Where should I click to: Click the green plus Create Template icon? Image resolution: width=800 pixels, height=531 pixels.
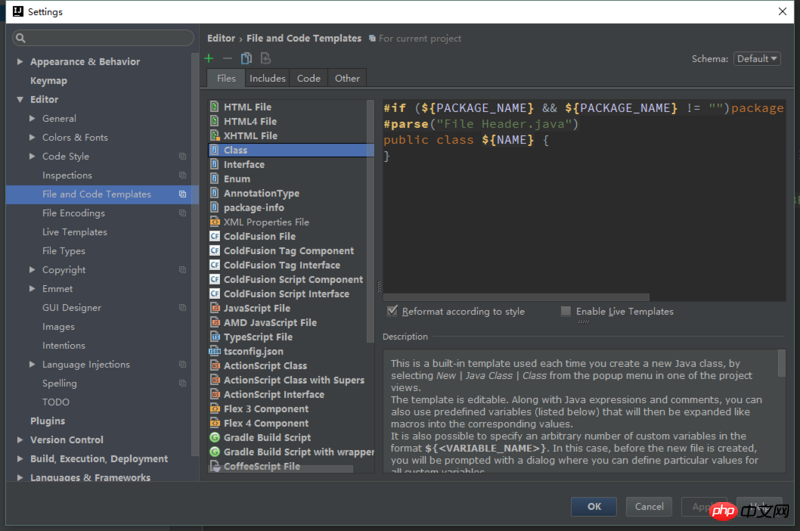tap(209, 59)
